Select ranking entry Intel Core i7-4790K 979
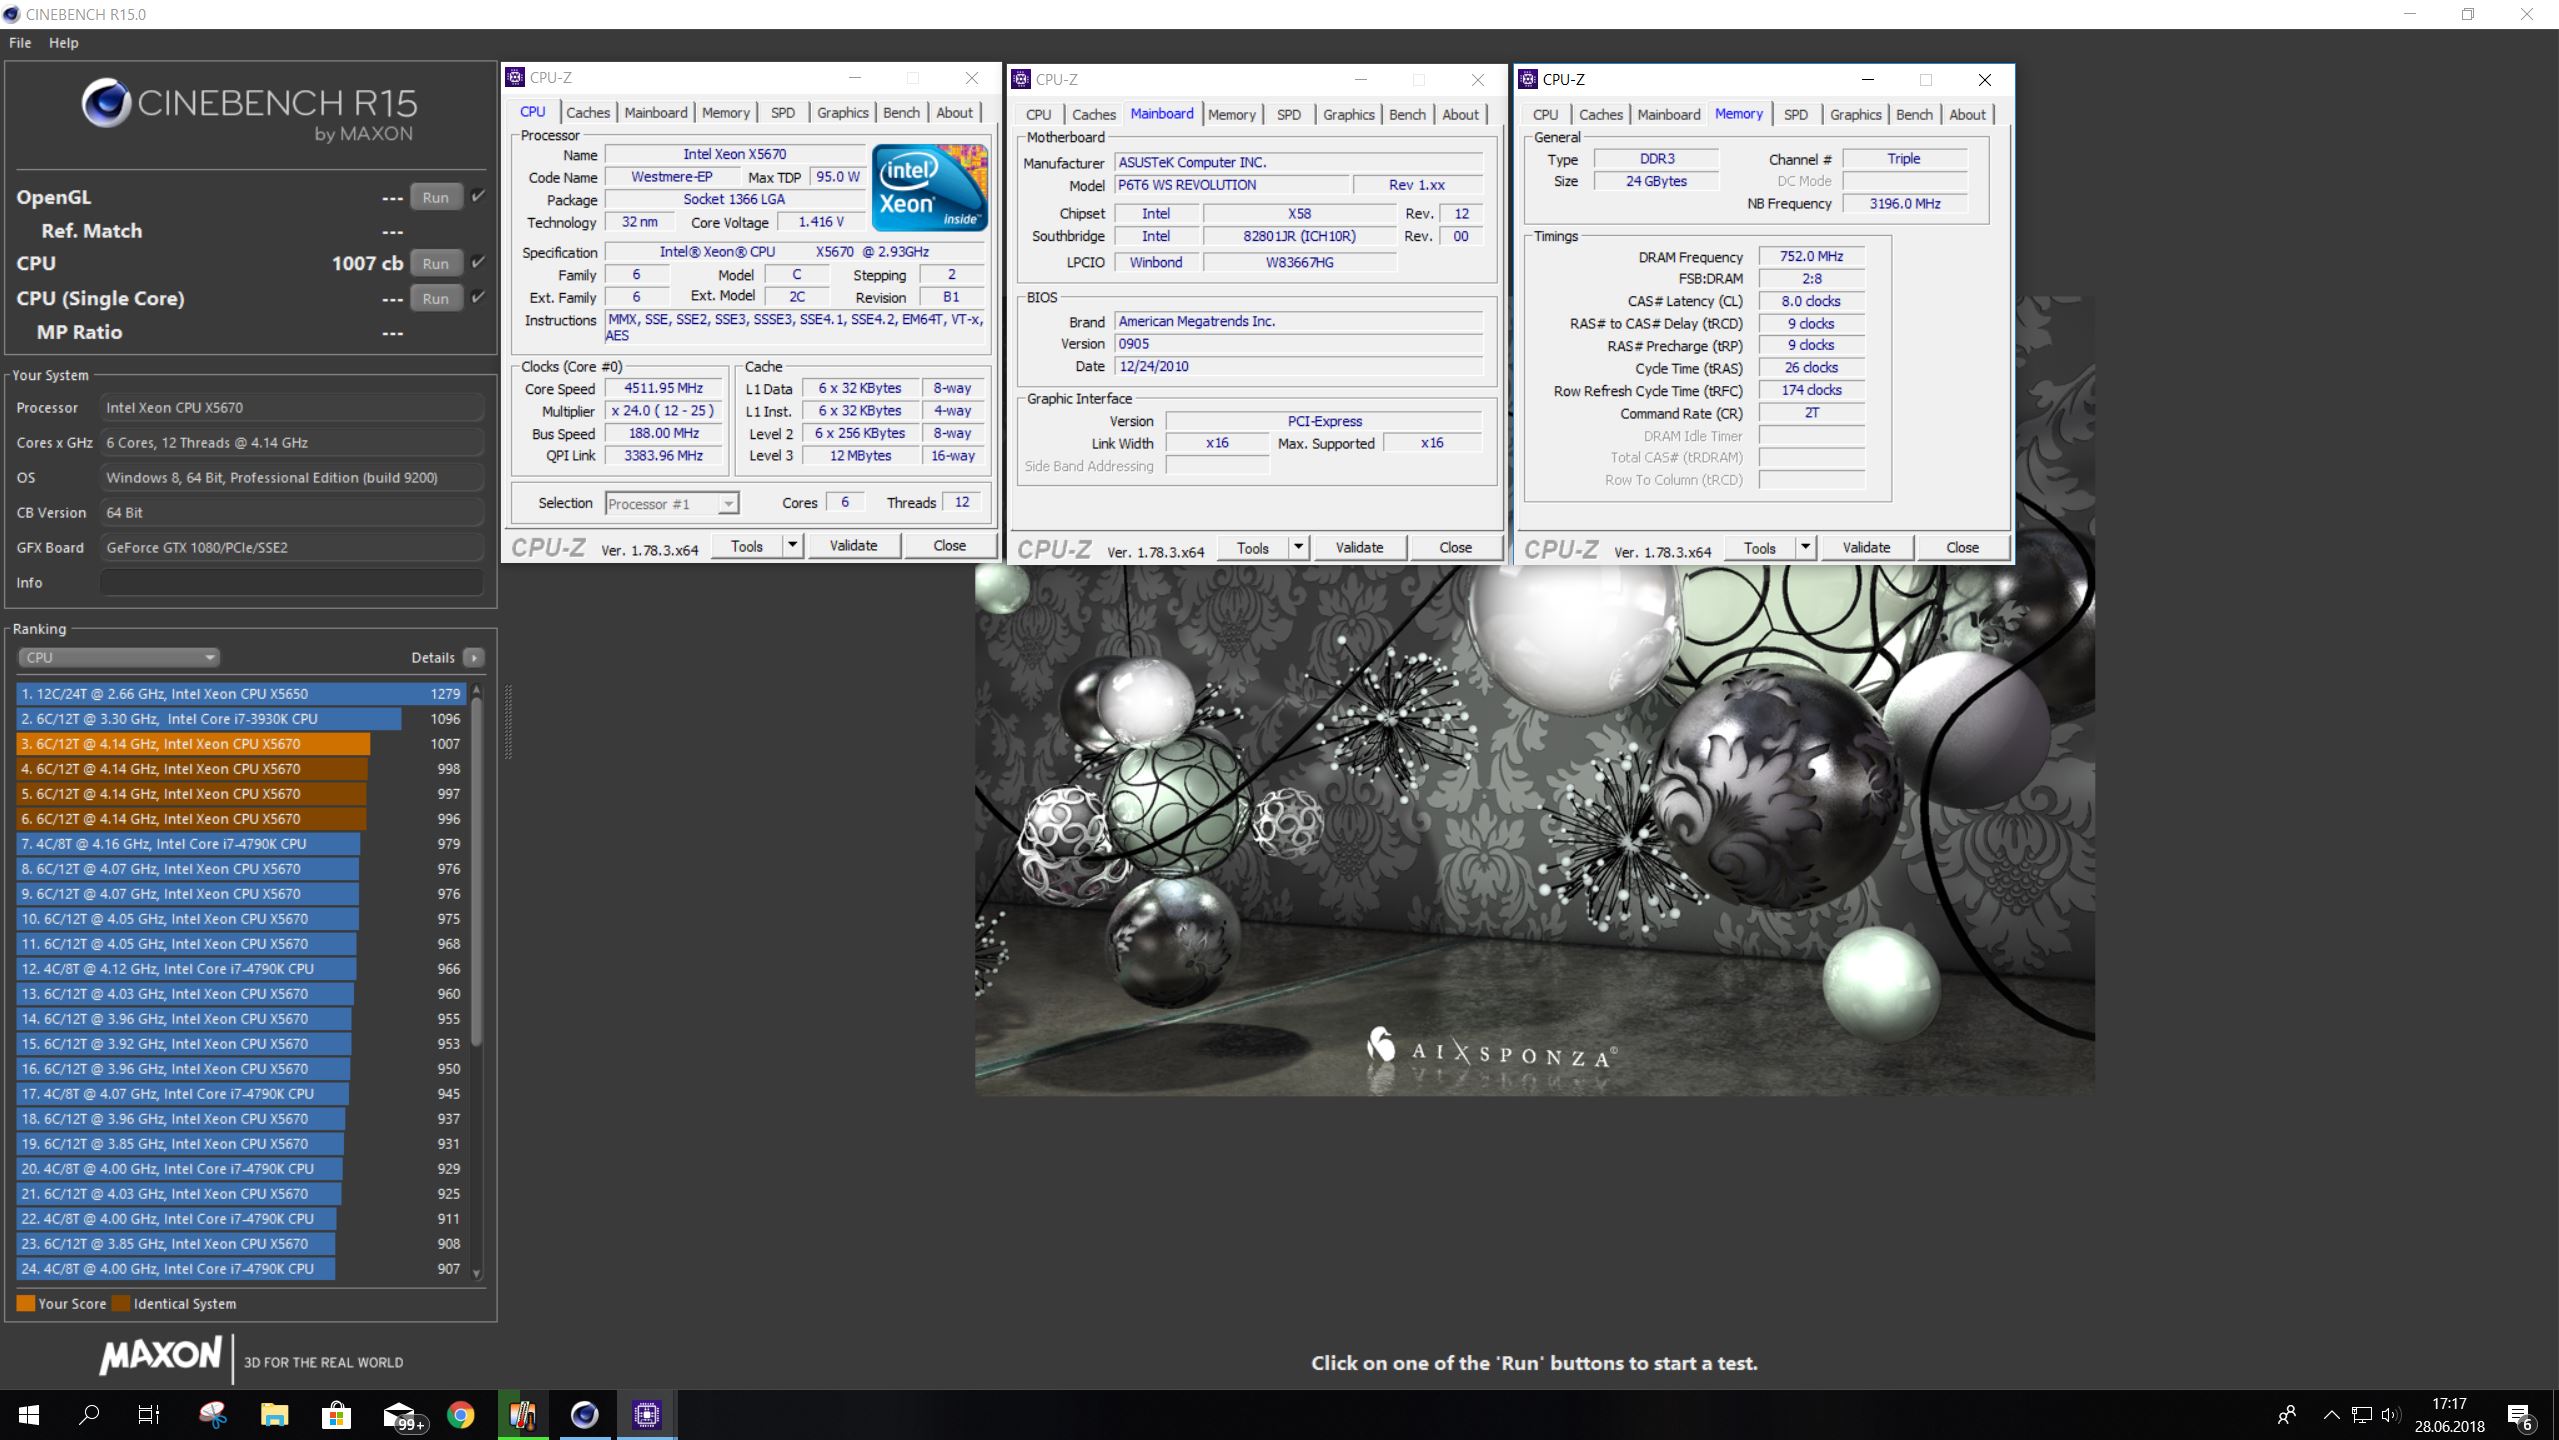Image resolution: width=2559 pixels, height=1440 pixels. click(x=240, y=843)
